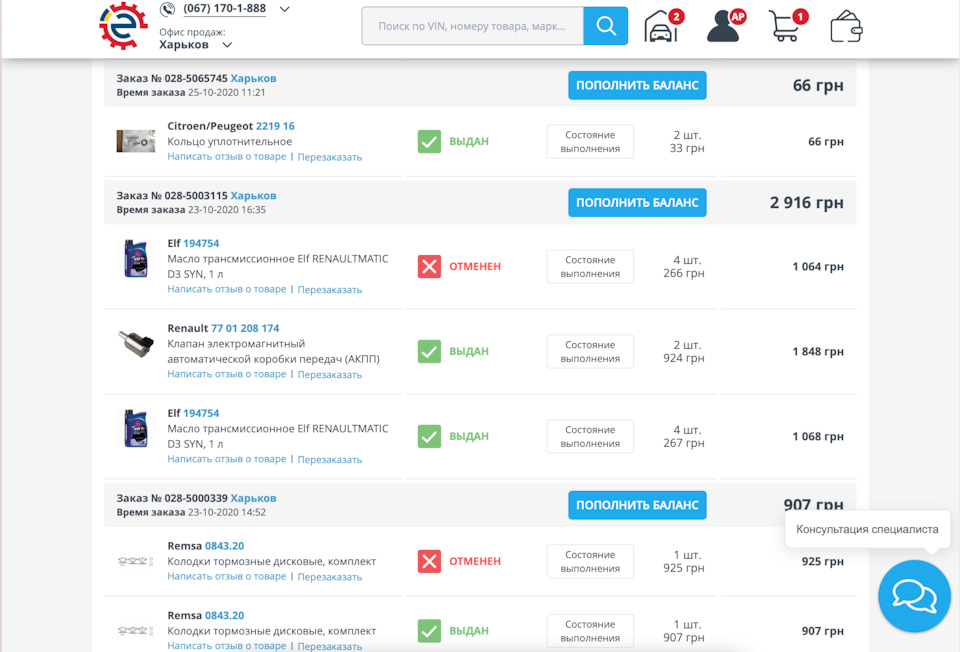Open Состояние выполнения for cancelled Remsa pads

pyautogui.click(x=590, y=561)
